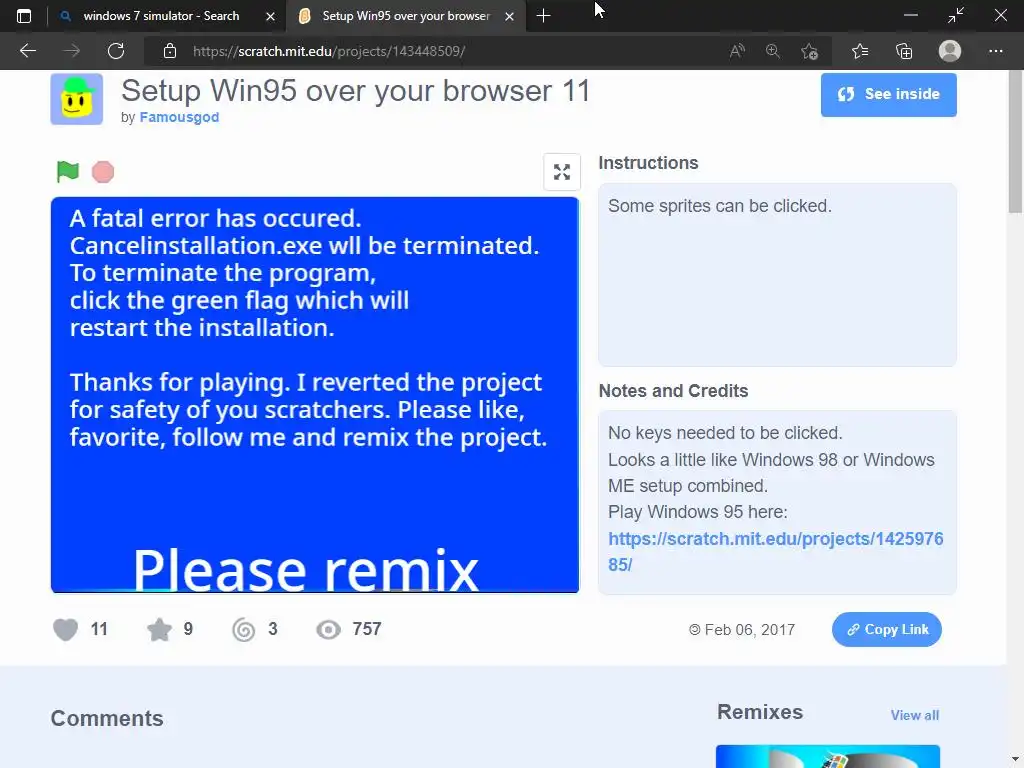Click the Read aloud icon
Viewport: 1024px width, 768px height.
[x=737, y=51]
